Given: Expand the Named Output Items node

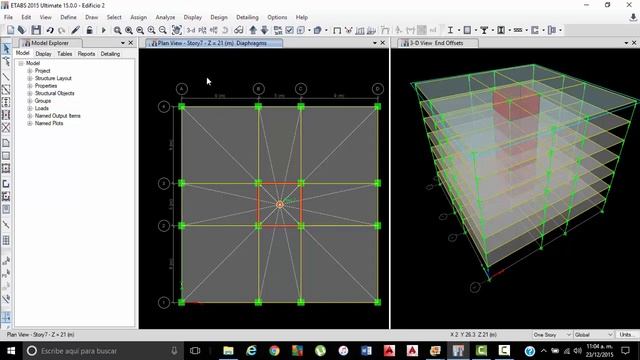Looking at the screenshot, I should tap(29, 116).
